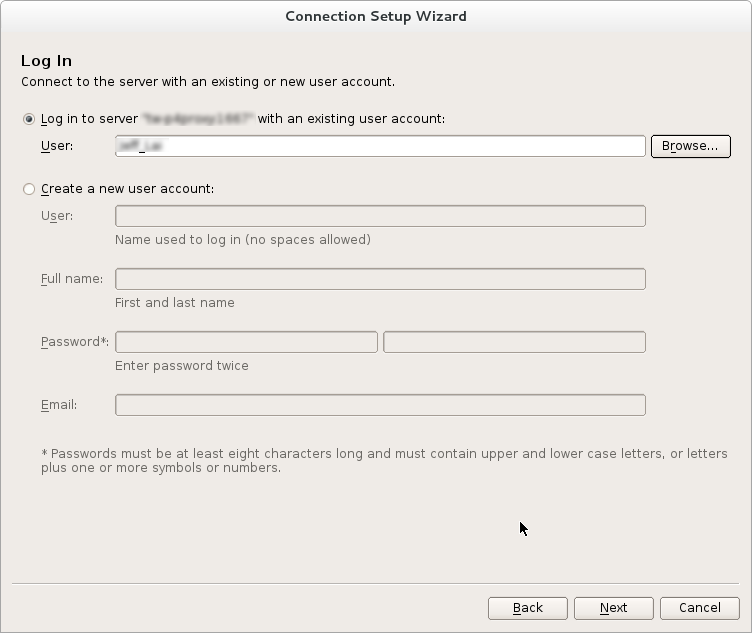Click the "Email:" field label
The width and height of the screenshot is (752, 633).
(59, 405)
